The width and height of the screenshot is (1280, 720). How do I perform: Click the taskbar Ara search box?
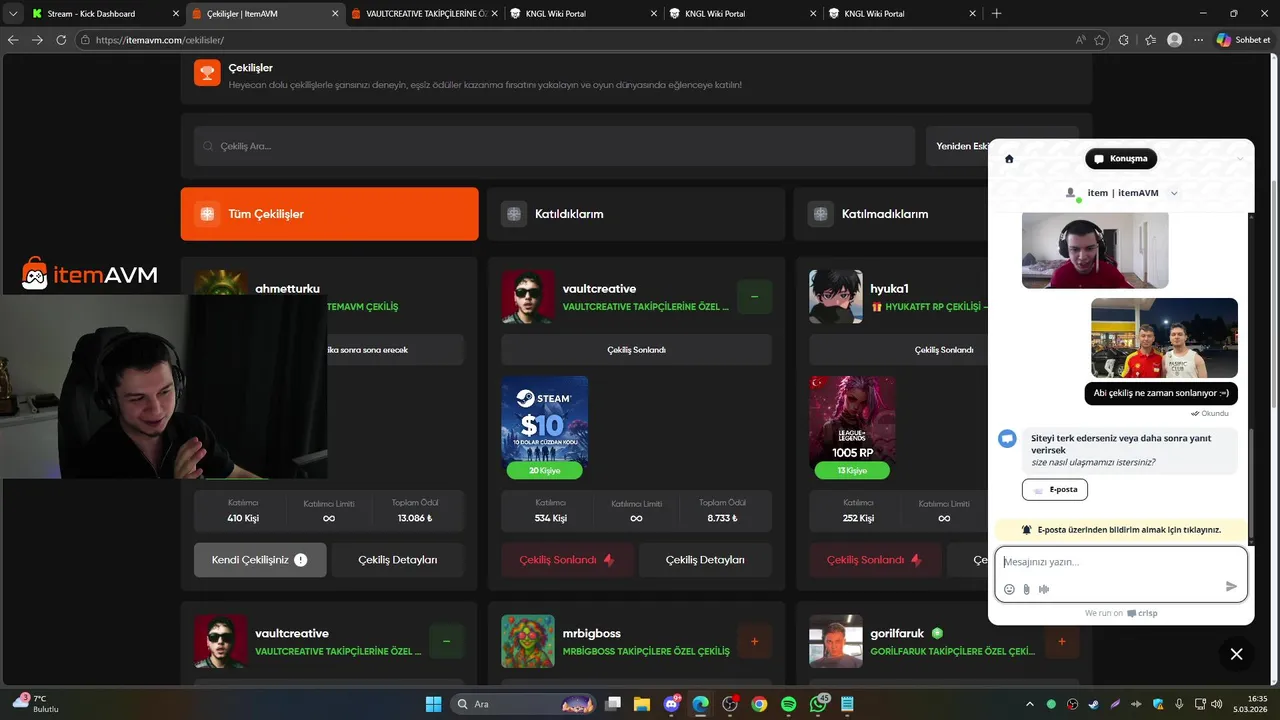[x=525, y=704]
